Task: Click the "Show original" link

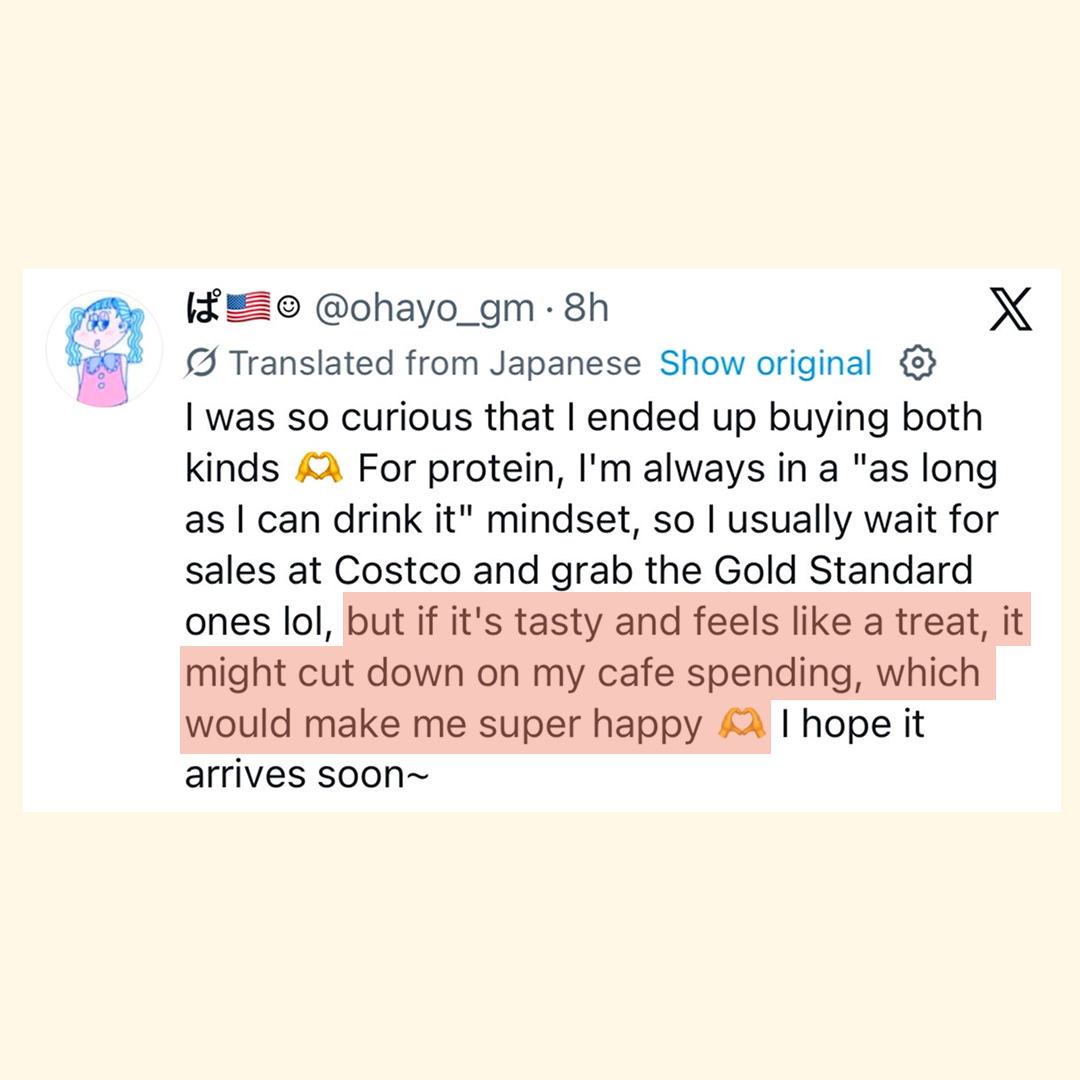Action: (x=765, y=364)
